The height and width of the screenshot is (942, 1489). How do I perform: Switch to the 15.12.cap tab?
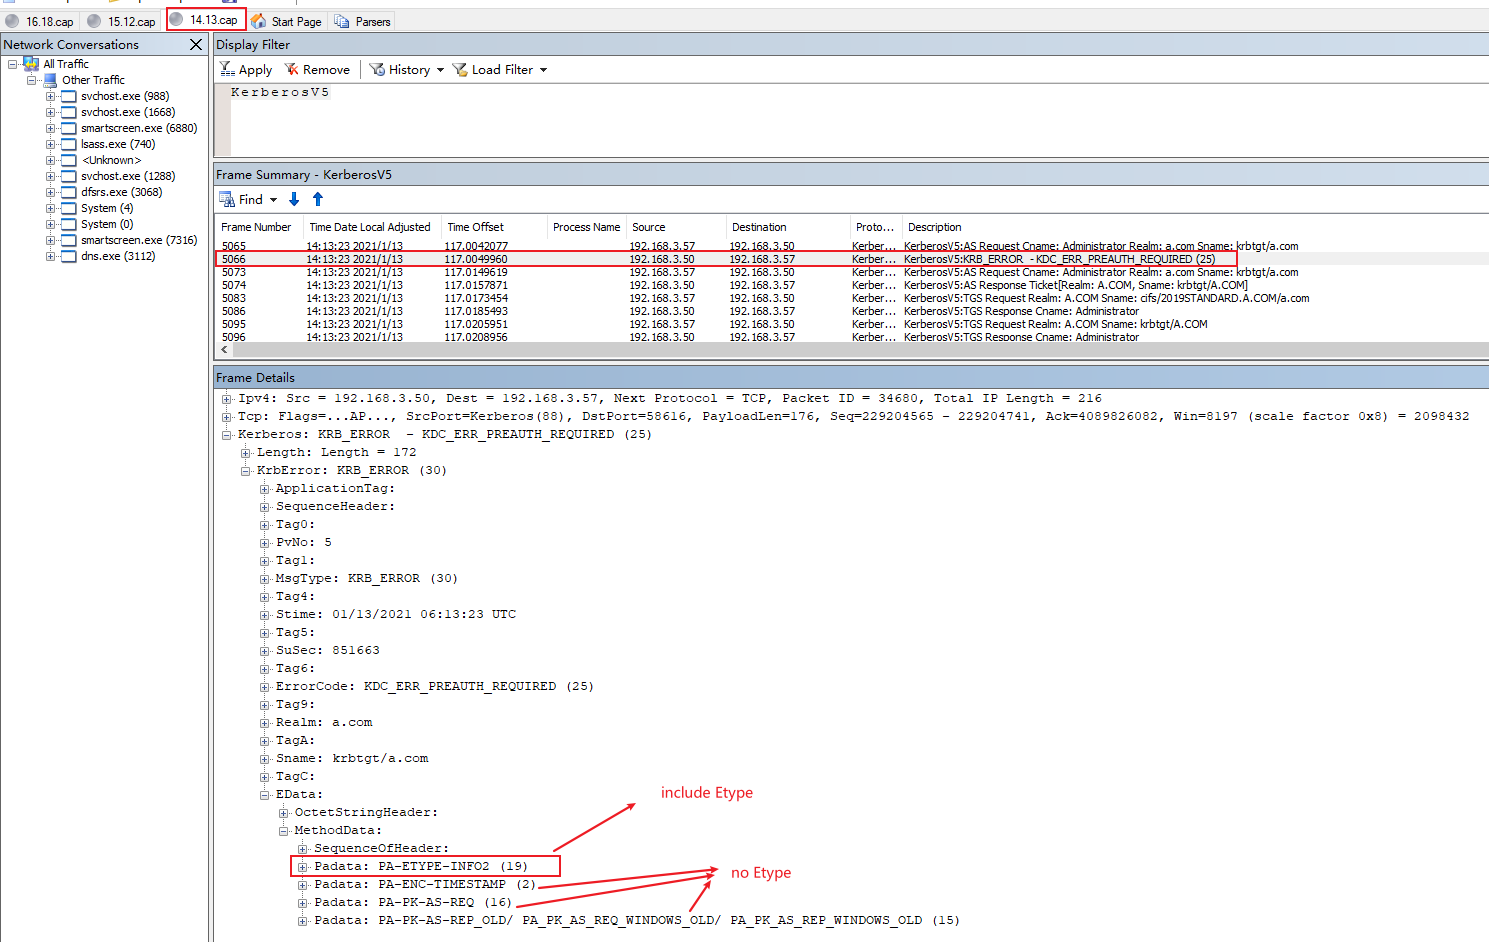[x=122, y=21]
